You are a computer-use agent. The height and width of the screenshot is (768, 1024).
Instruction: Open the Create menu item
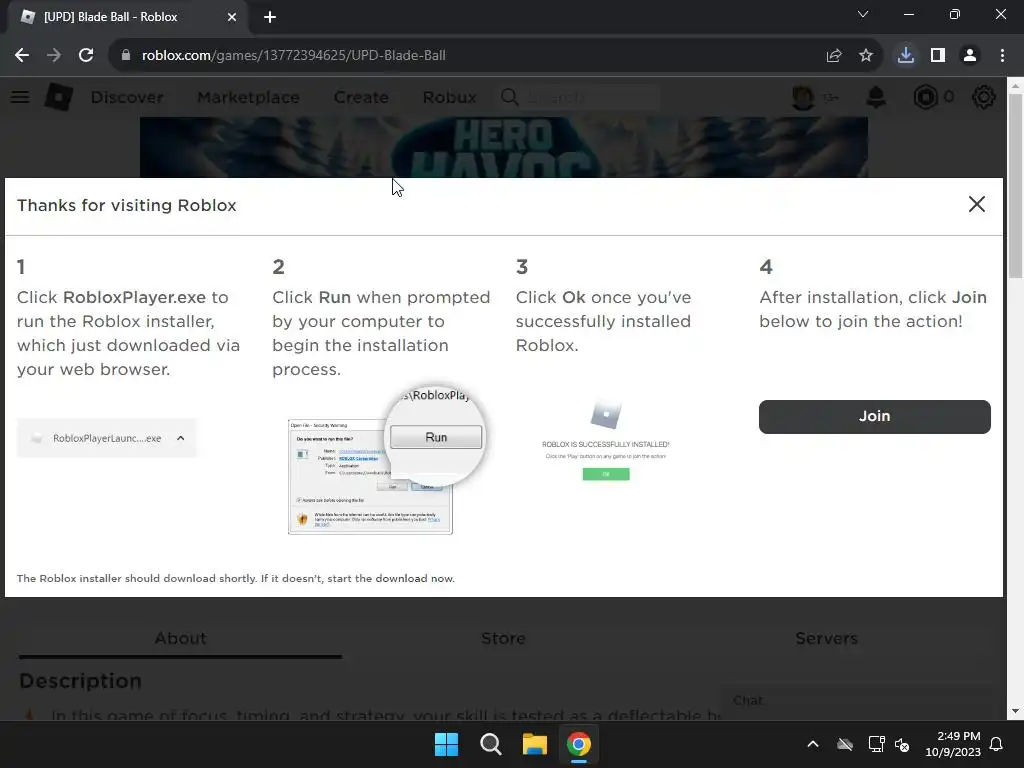[361, 97]
